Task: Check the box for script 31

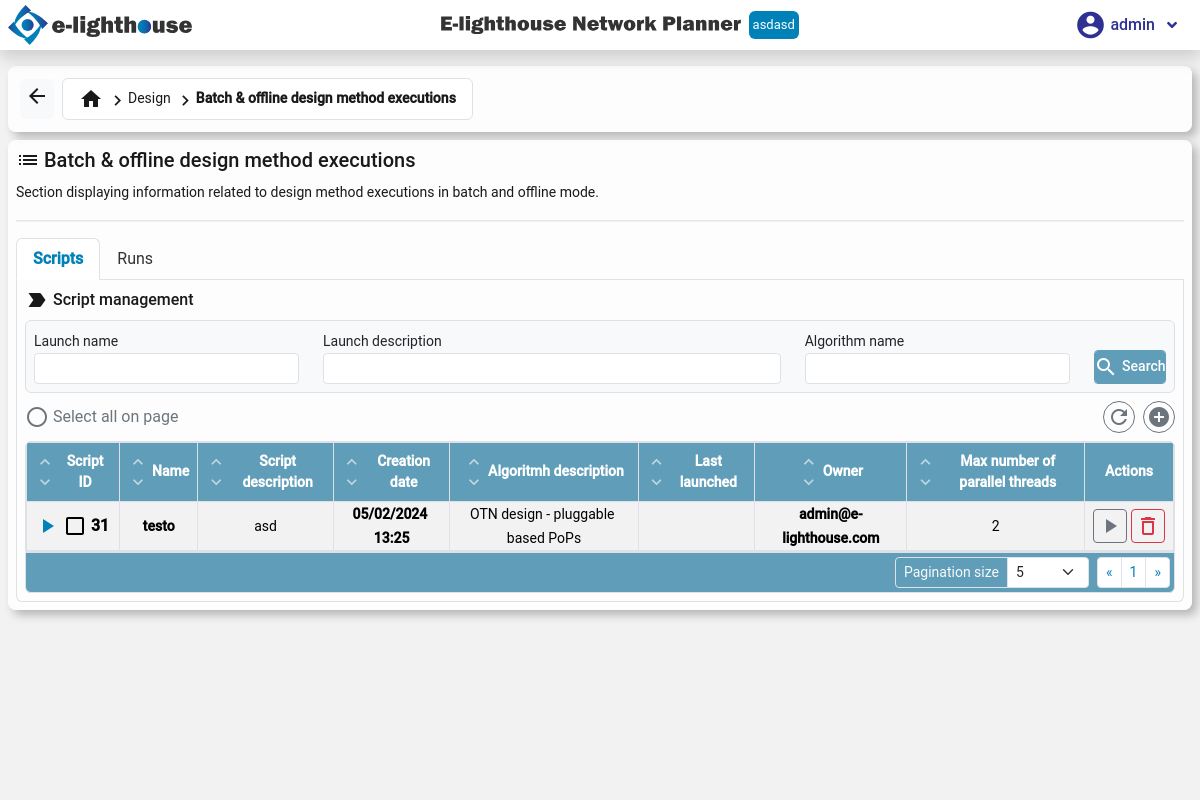Action: (x=75, y=526)
